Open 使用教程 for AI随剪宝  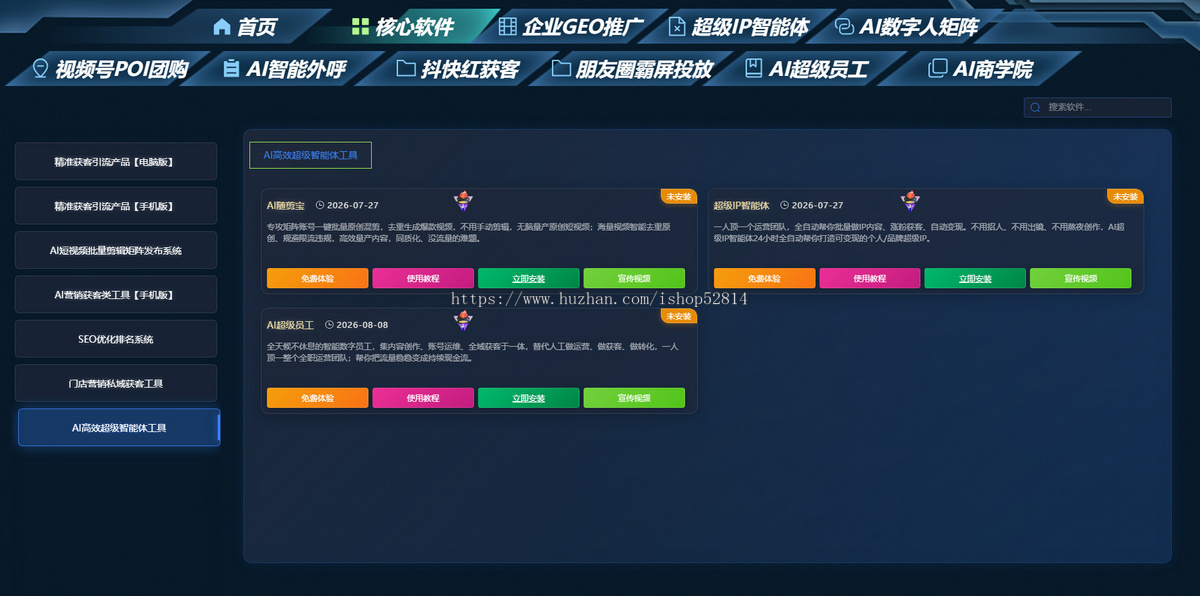point(423,278)
